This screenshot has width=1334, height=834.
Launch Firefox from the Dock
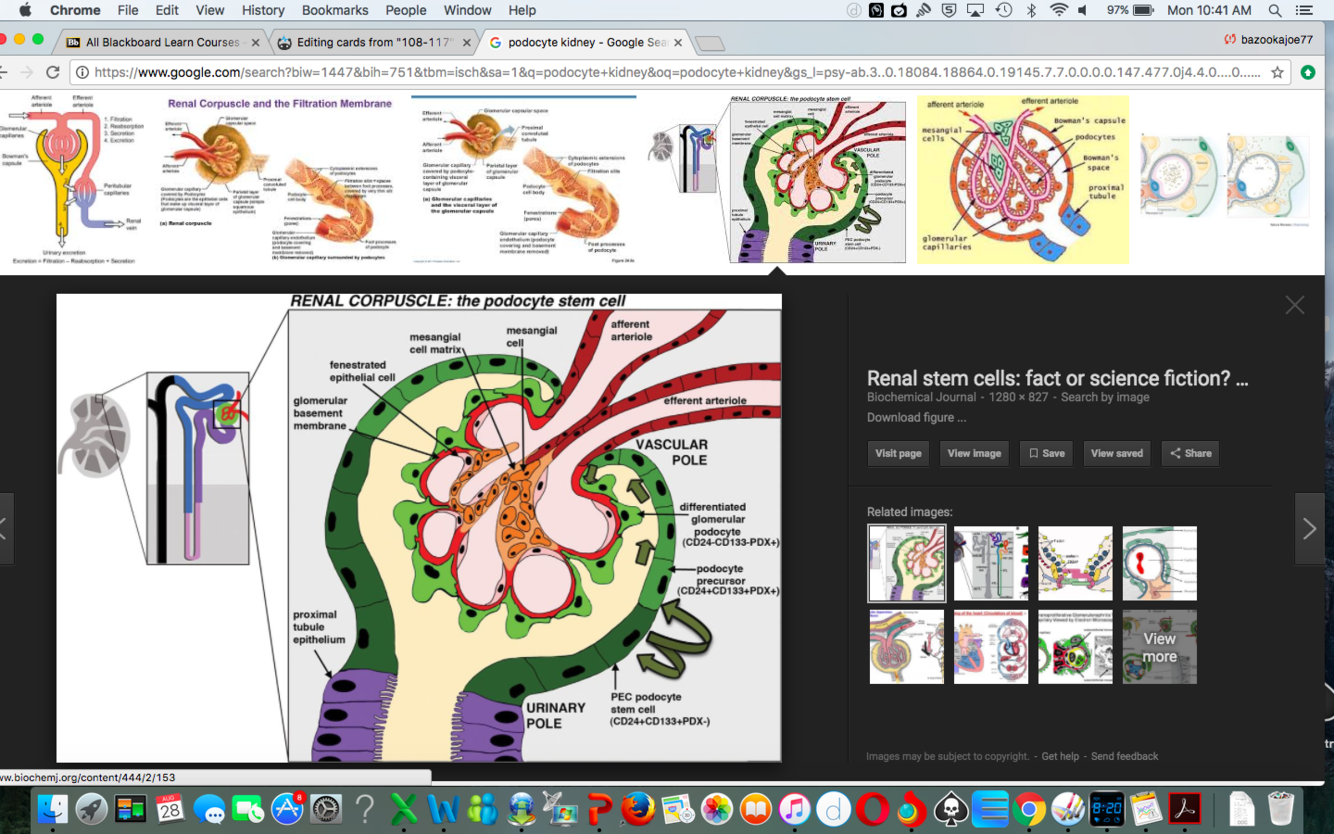[x=638, y=808]
